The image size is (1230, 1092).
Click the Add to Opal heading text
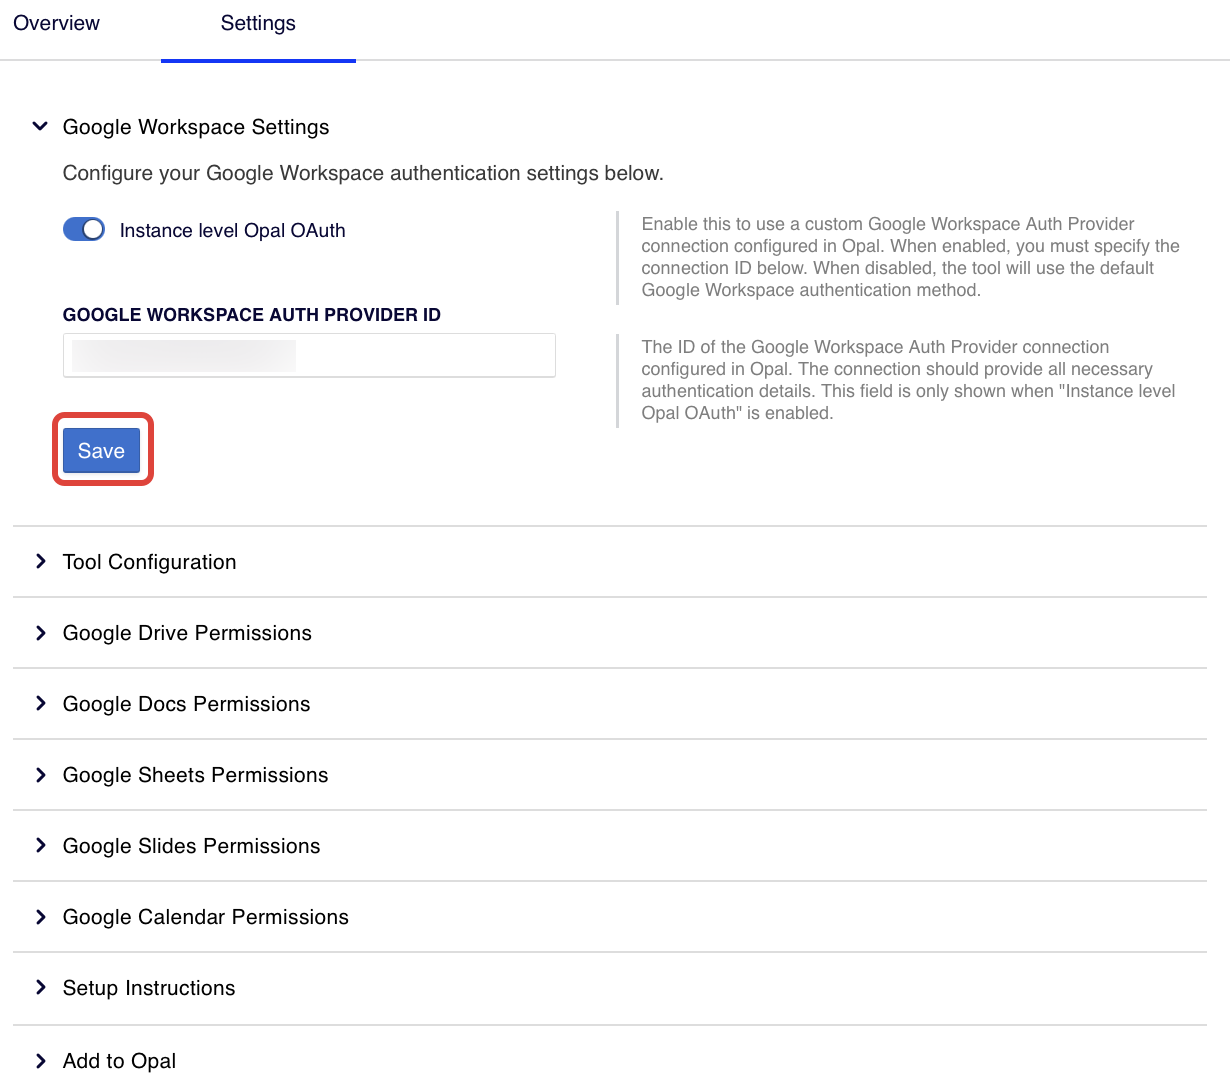click(x=120, y=1061)
